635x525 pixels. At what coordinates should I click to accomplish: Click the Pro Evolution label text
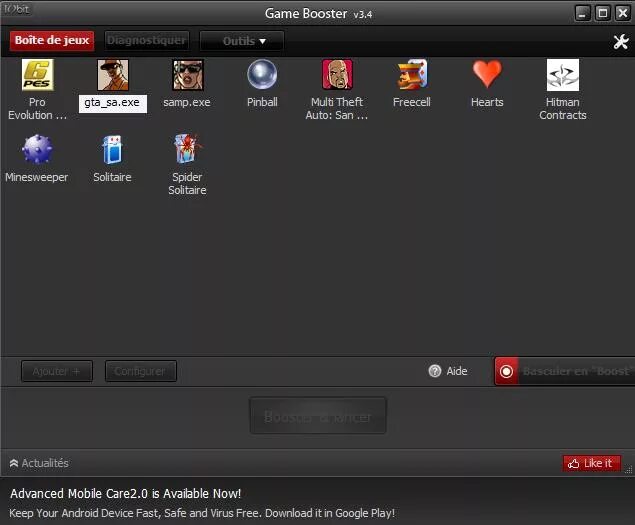tap(37, 109)
